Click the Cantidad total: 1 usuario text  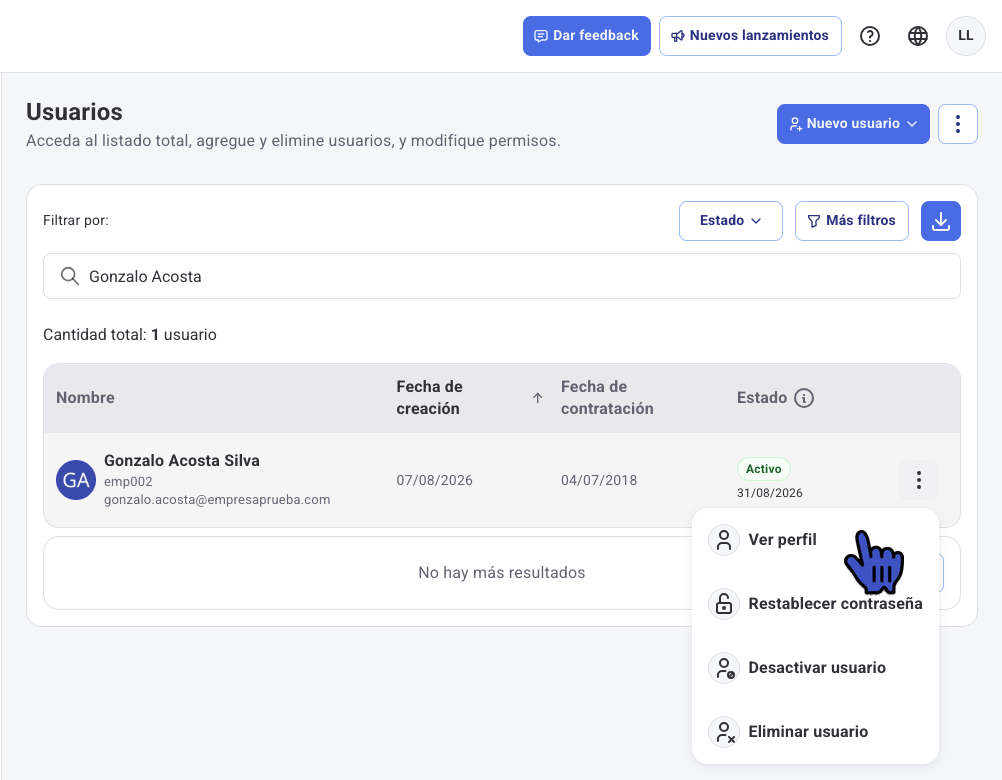coord(130,335)
